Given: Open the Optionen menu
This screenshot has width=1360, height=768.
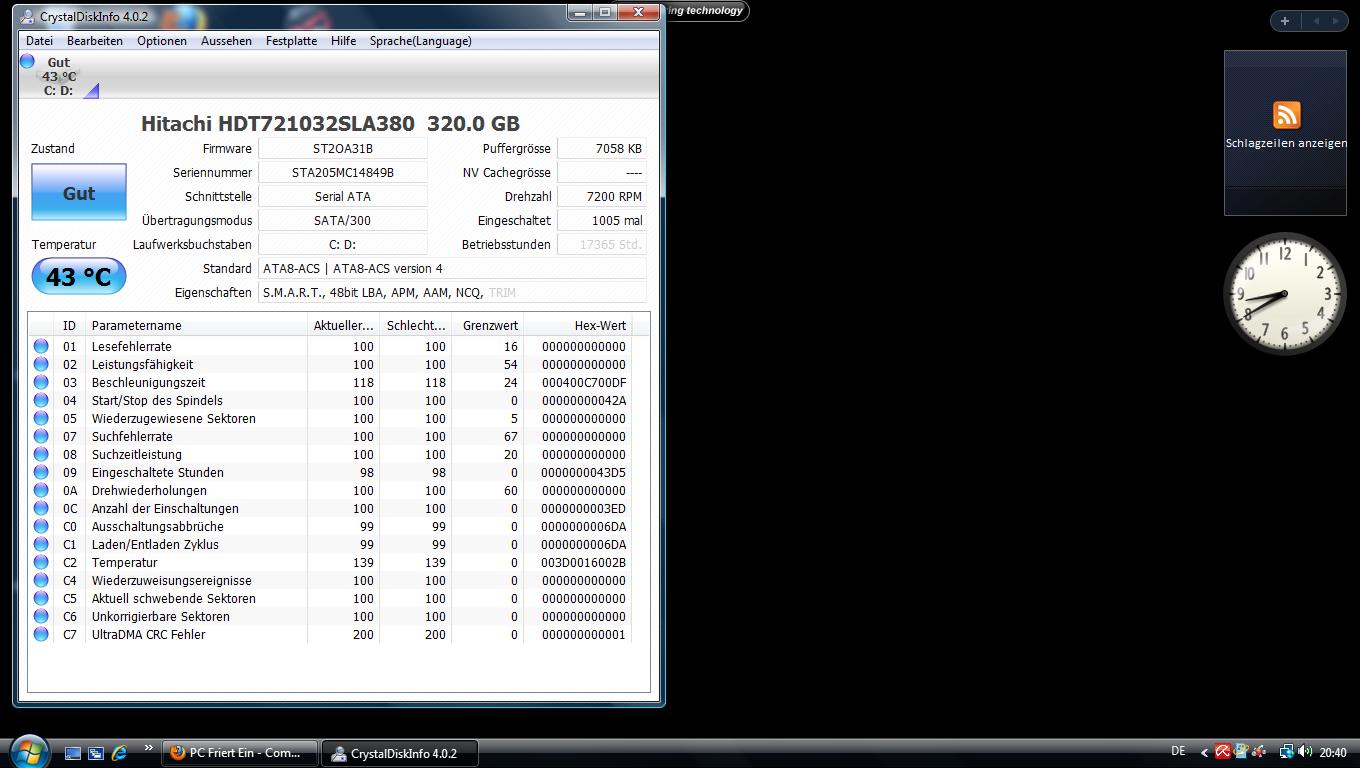Looking at the screenshot, I should pos(162,41).
